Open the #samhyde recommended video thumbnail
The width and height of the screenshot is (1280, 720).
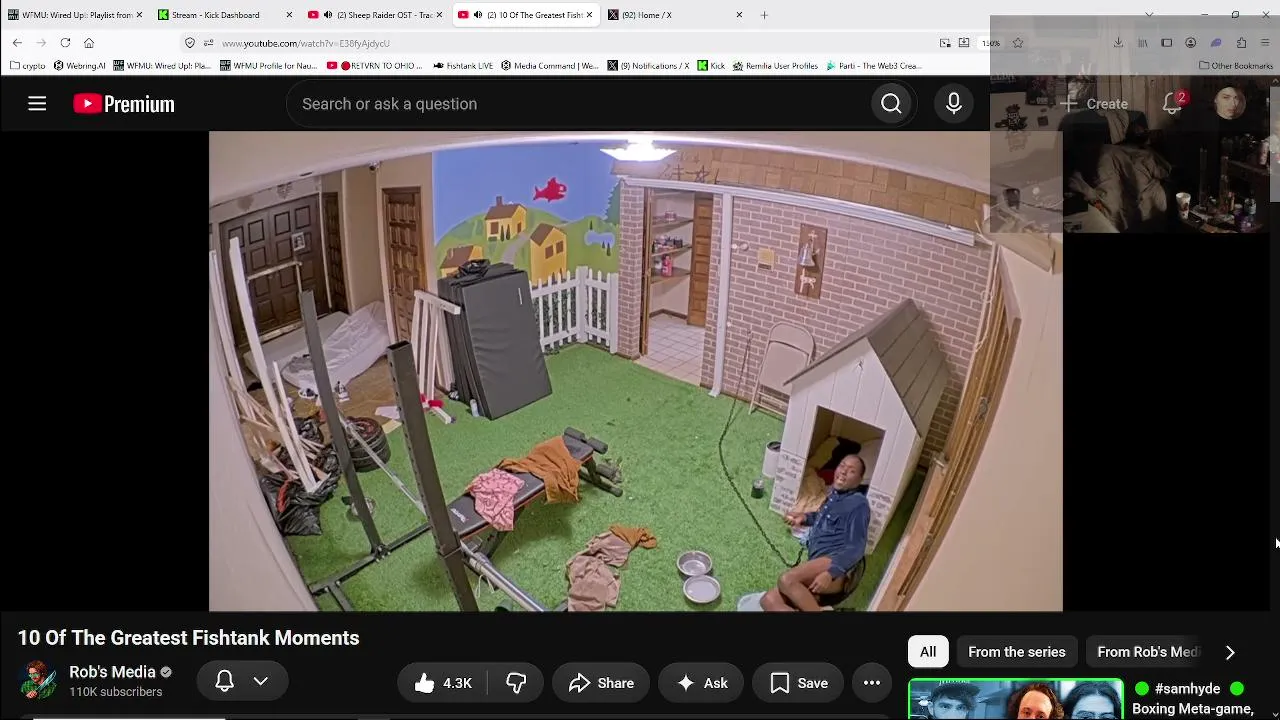tap(1016, 699)
